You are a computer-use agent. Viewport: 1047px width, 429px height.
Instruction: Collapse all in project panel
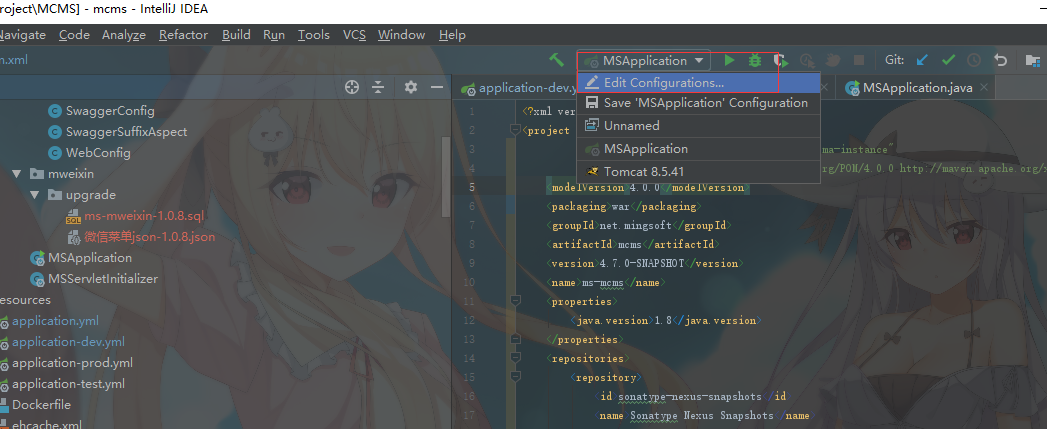378,87
